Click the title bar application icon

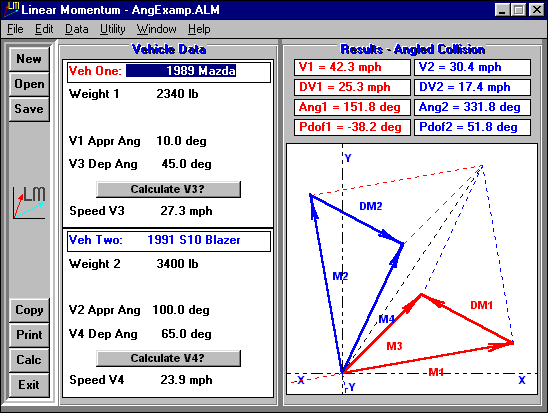click(x=11, y=9)
